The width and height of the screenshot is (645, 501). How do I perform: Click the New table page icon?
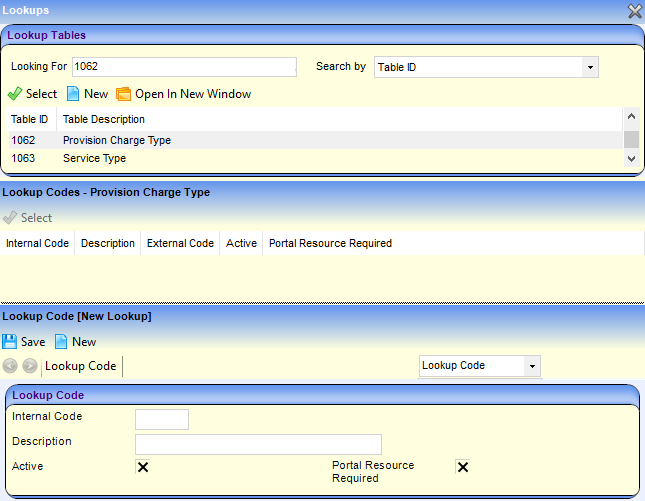[x=73, y=94]
